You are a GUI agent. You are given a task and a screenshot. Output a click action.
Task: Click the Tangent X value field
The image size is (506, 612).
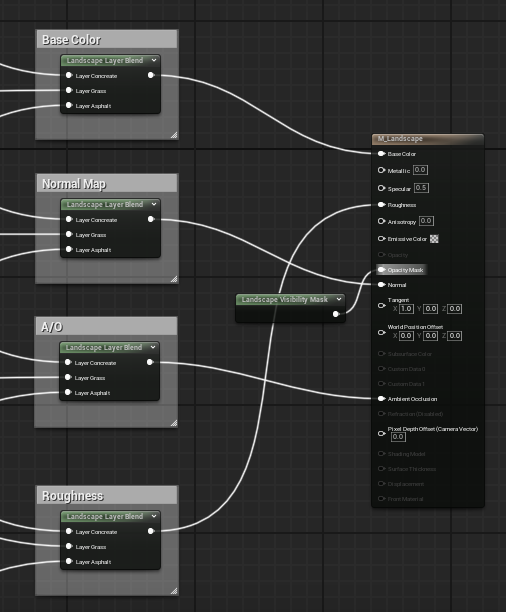406,309
